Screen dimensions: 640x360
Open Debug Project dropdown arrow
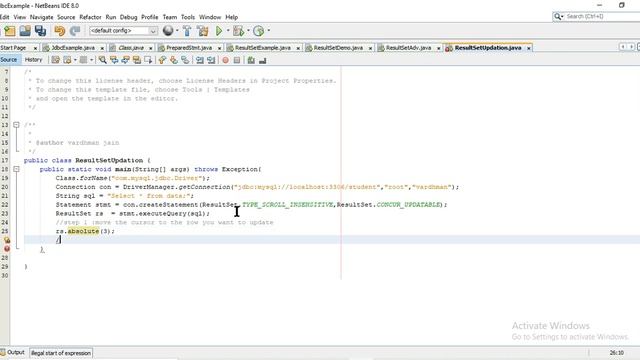pos(248,31)
